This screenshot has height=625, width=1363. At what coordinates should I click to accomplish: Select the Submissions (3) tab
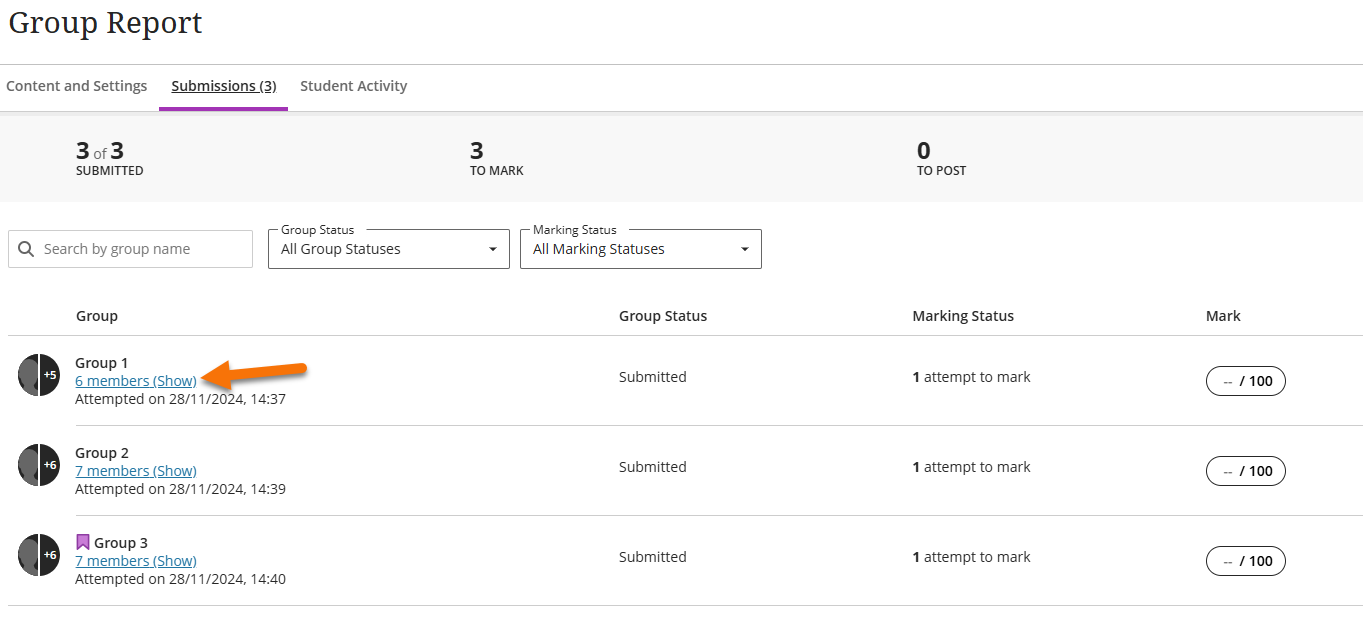pos(222,86)
